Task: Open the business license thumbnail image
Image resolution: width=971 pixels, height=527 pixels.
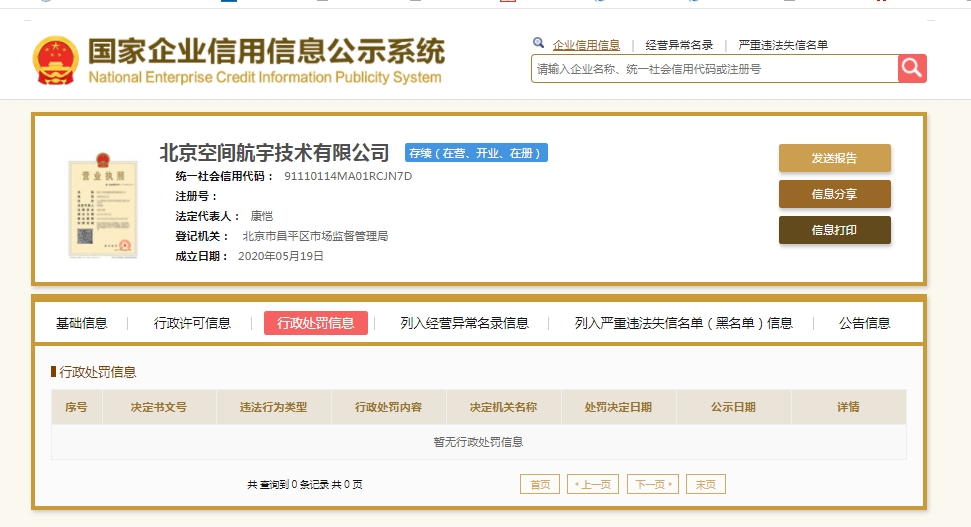Action: point(103,205)
